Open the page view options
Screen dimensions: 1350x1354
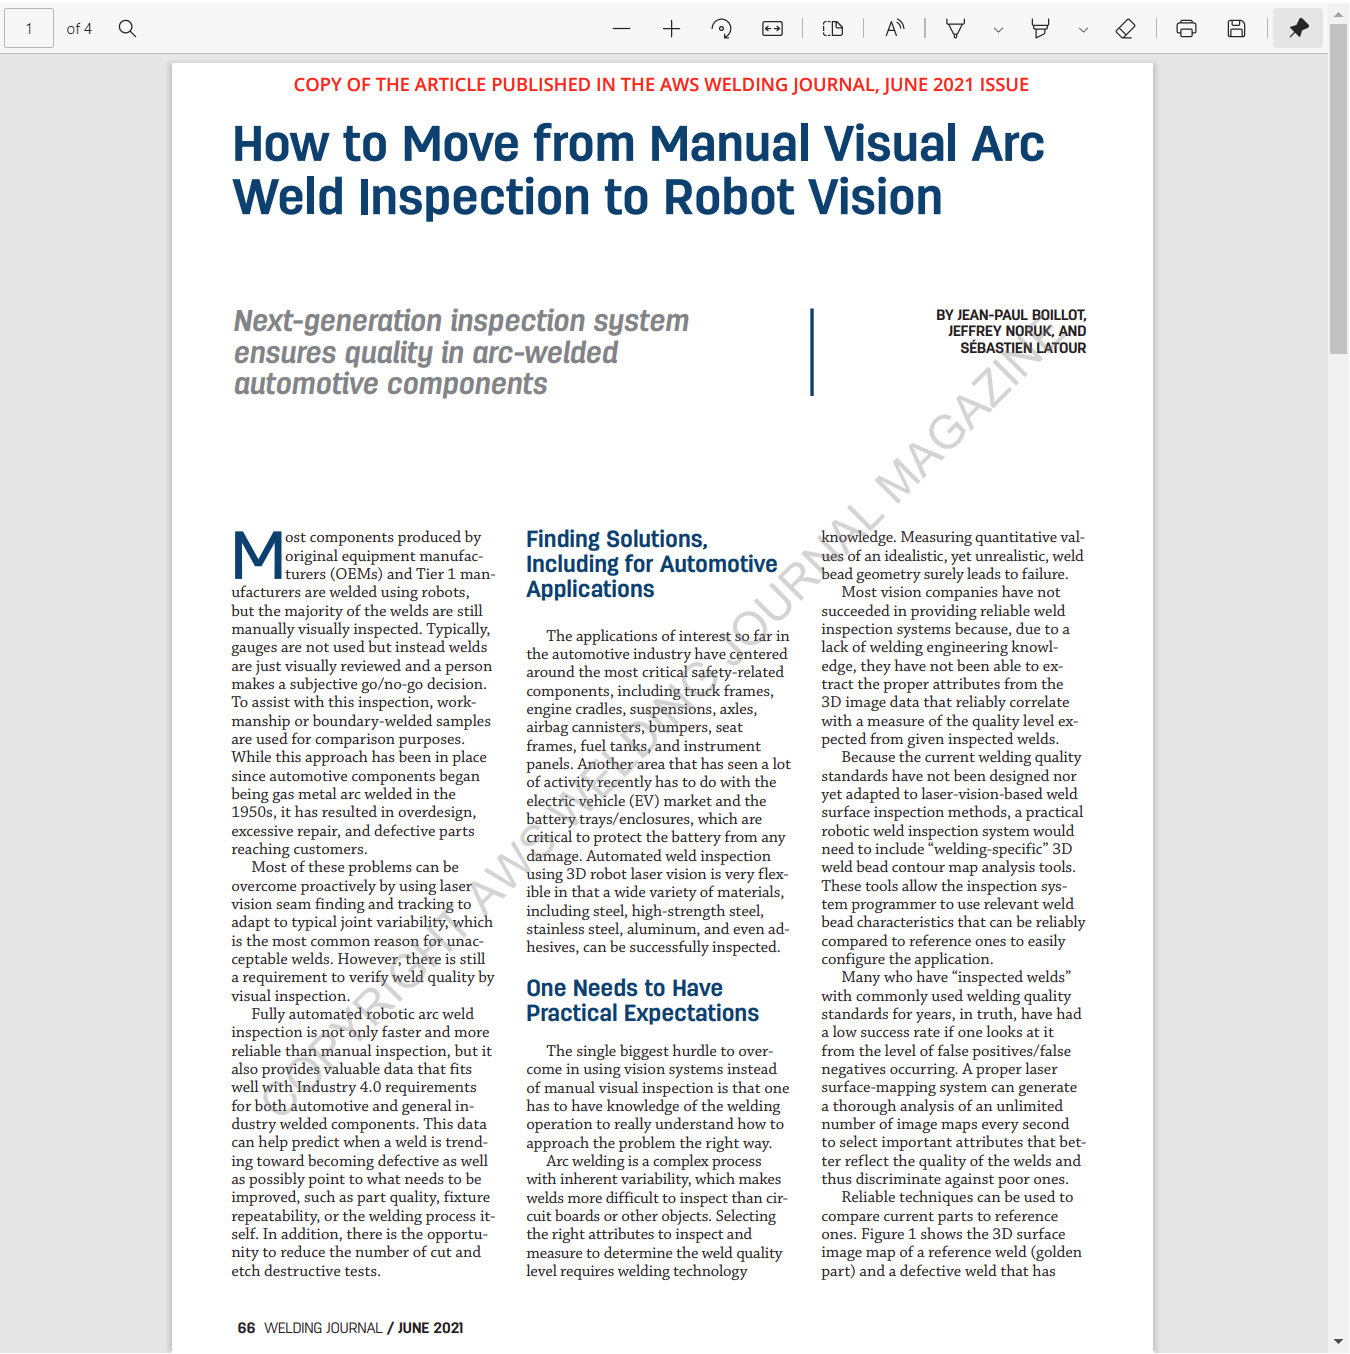pos(833,29)
